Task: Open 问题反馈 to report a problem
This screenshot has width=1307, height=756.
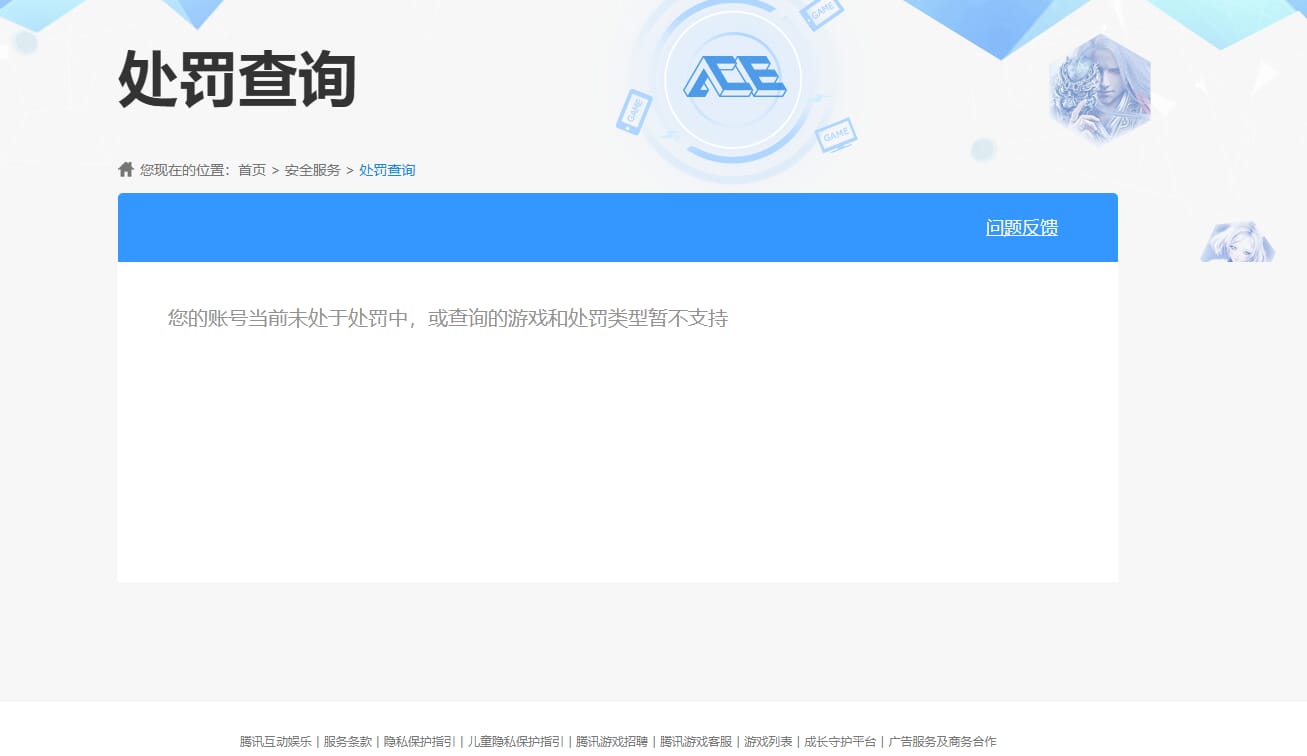Action: [1021, 228]
